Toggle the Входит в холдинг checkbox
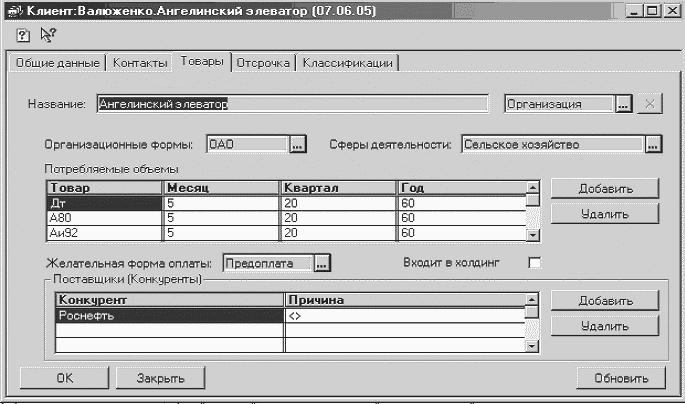Image resolution: width=685 pixels, height=404 pixels. 534,263
